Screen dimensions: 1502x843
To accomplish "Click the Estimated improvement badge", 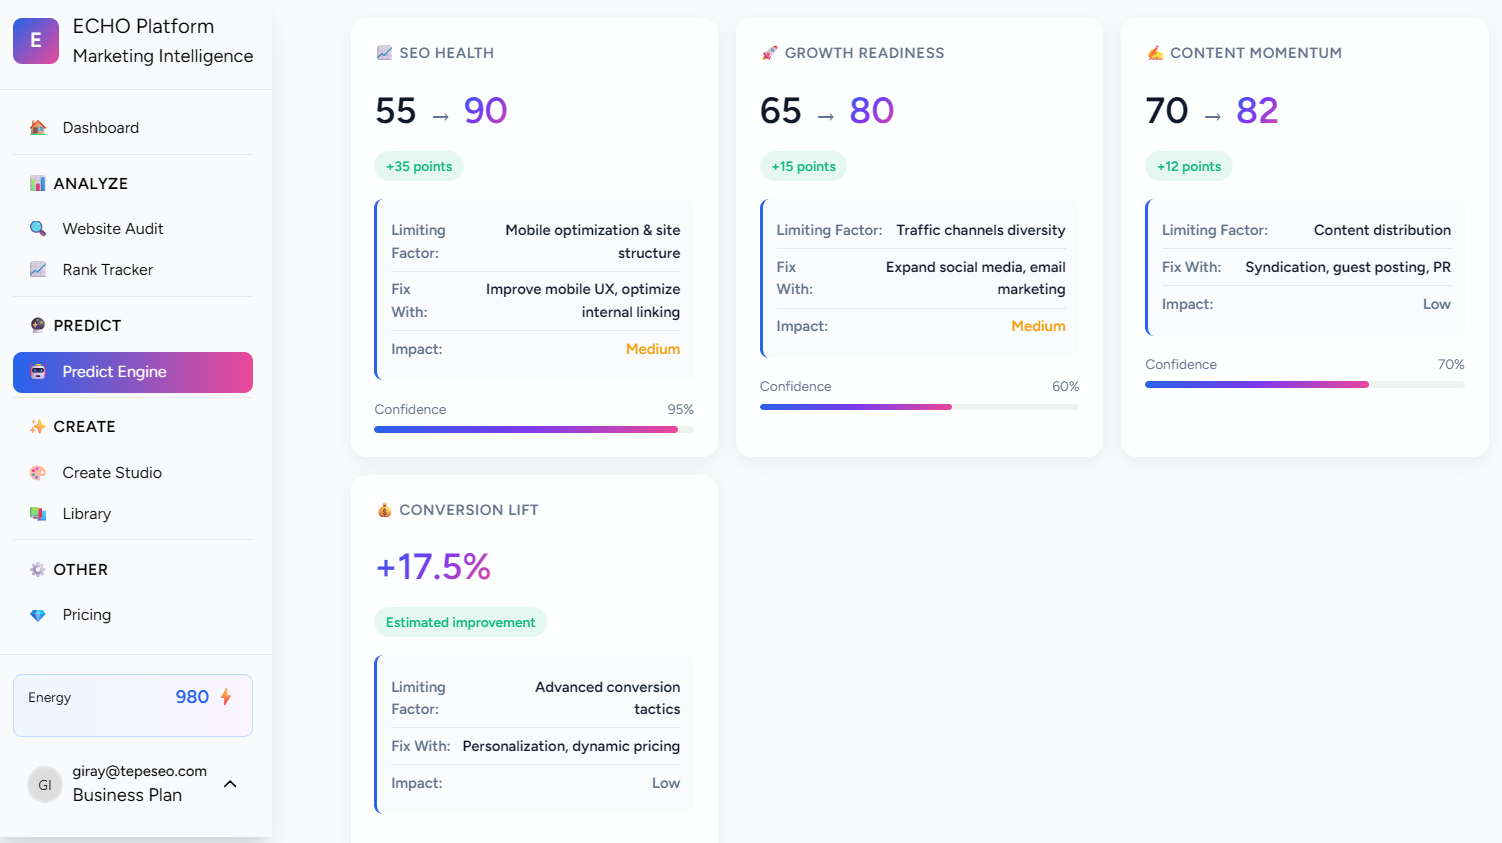I will pos(460,622).
